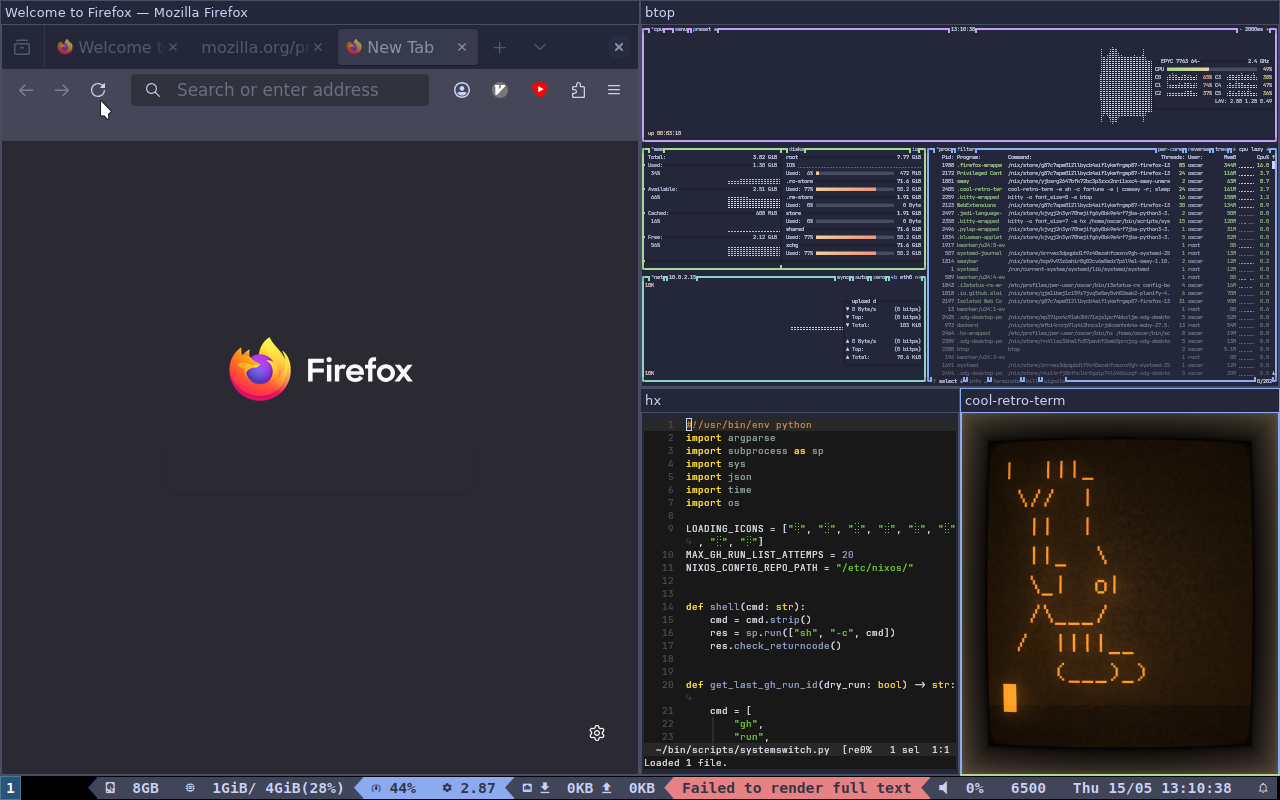The height and width of the screenshot is (800, 1280).
Task: Close the Welcome tab
Action: [x=173, y=47]
